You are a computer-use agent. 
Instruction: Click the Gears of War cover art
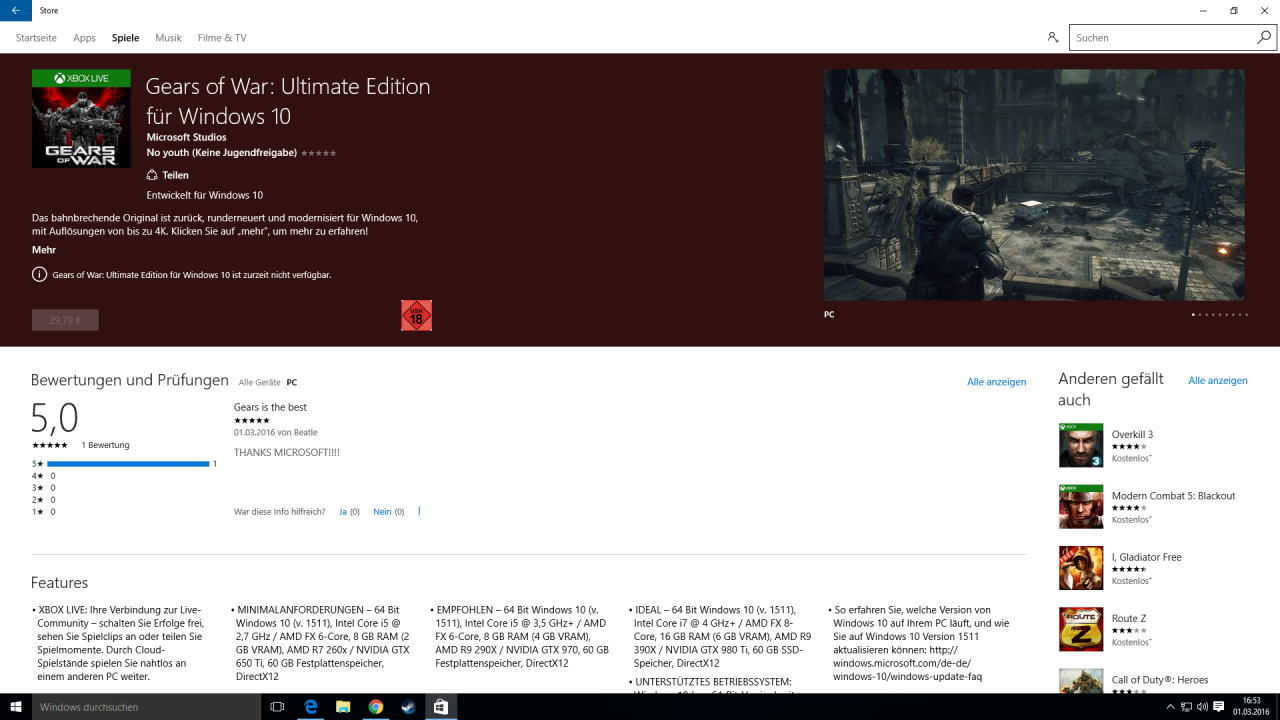click(x=81, y=119)
